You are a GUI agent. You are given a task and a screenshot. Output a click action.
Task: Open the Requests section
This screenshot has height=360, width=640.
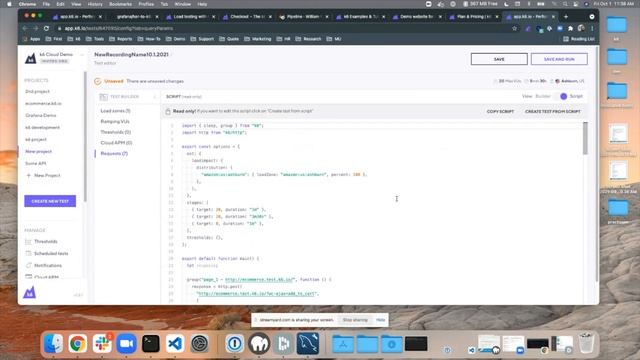point(114,153)
